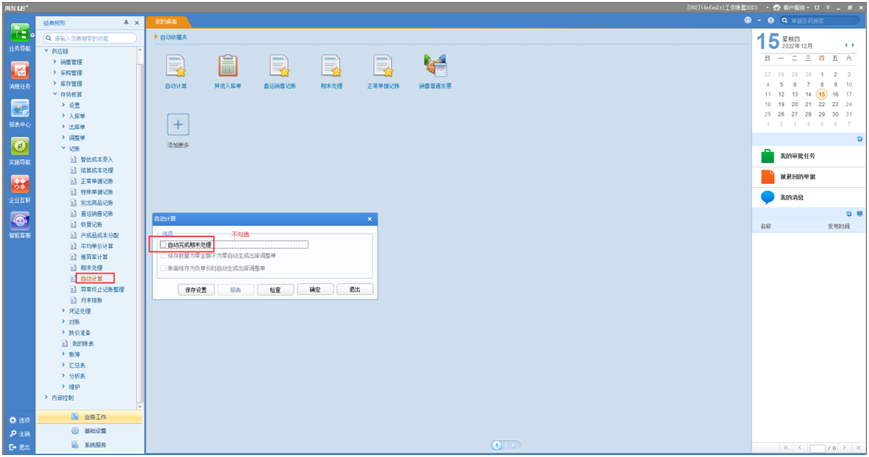The height and width of the screenshot is (457, 869).
Task: Expand the 销售管理 tree node
Action: 55,62
